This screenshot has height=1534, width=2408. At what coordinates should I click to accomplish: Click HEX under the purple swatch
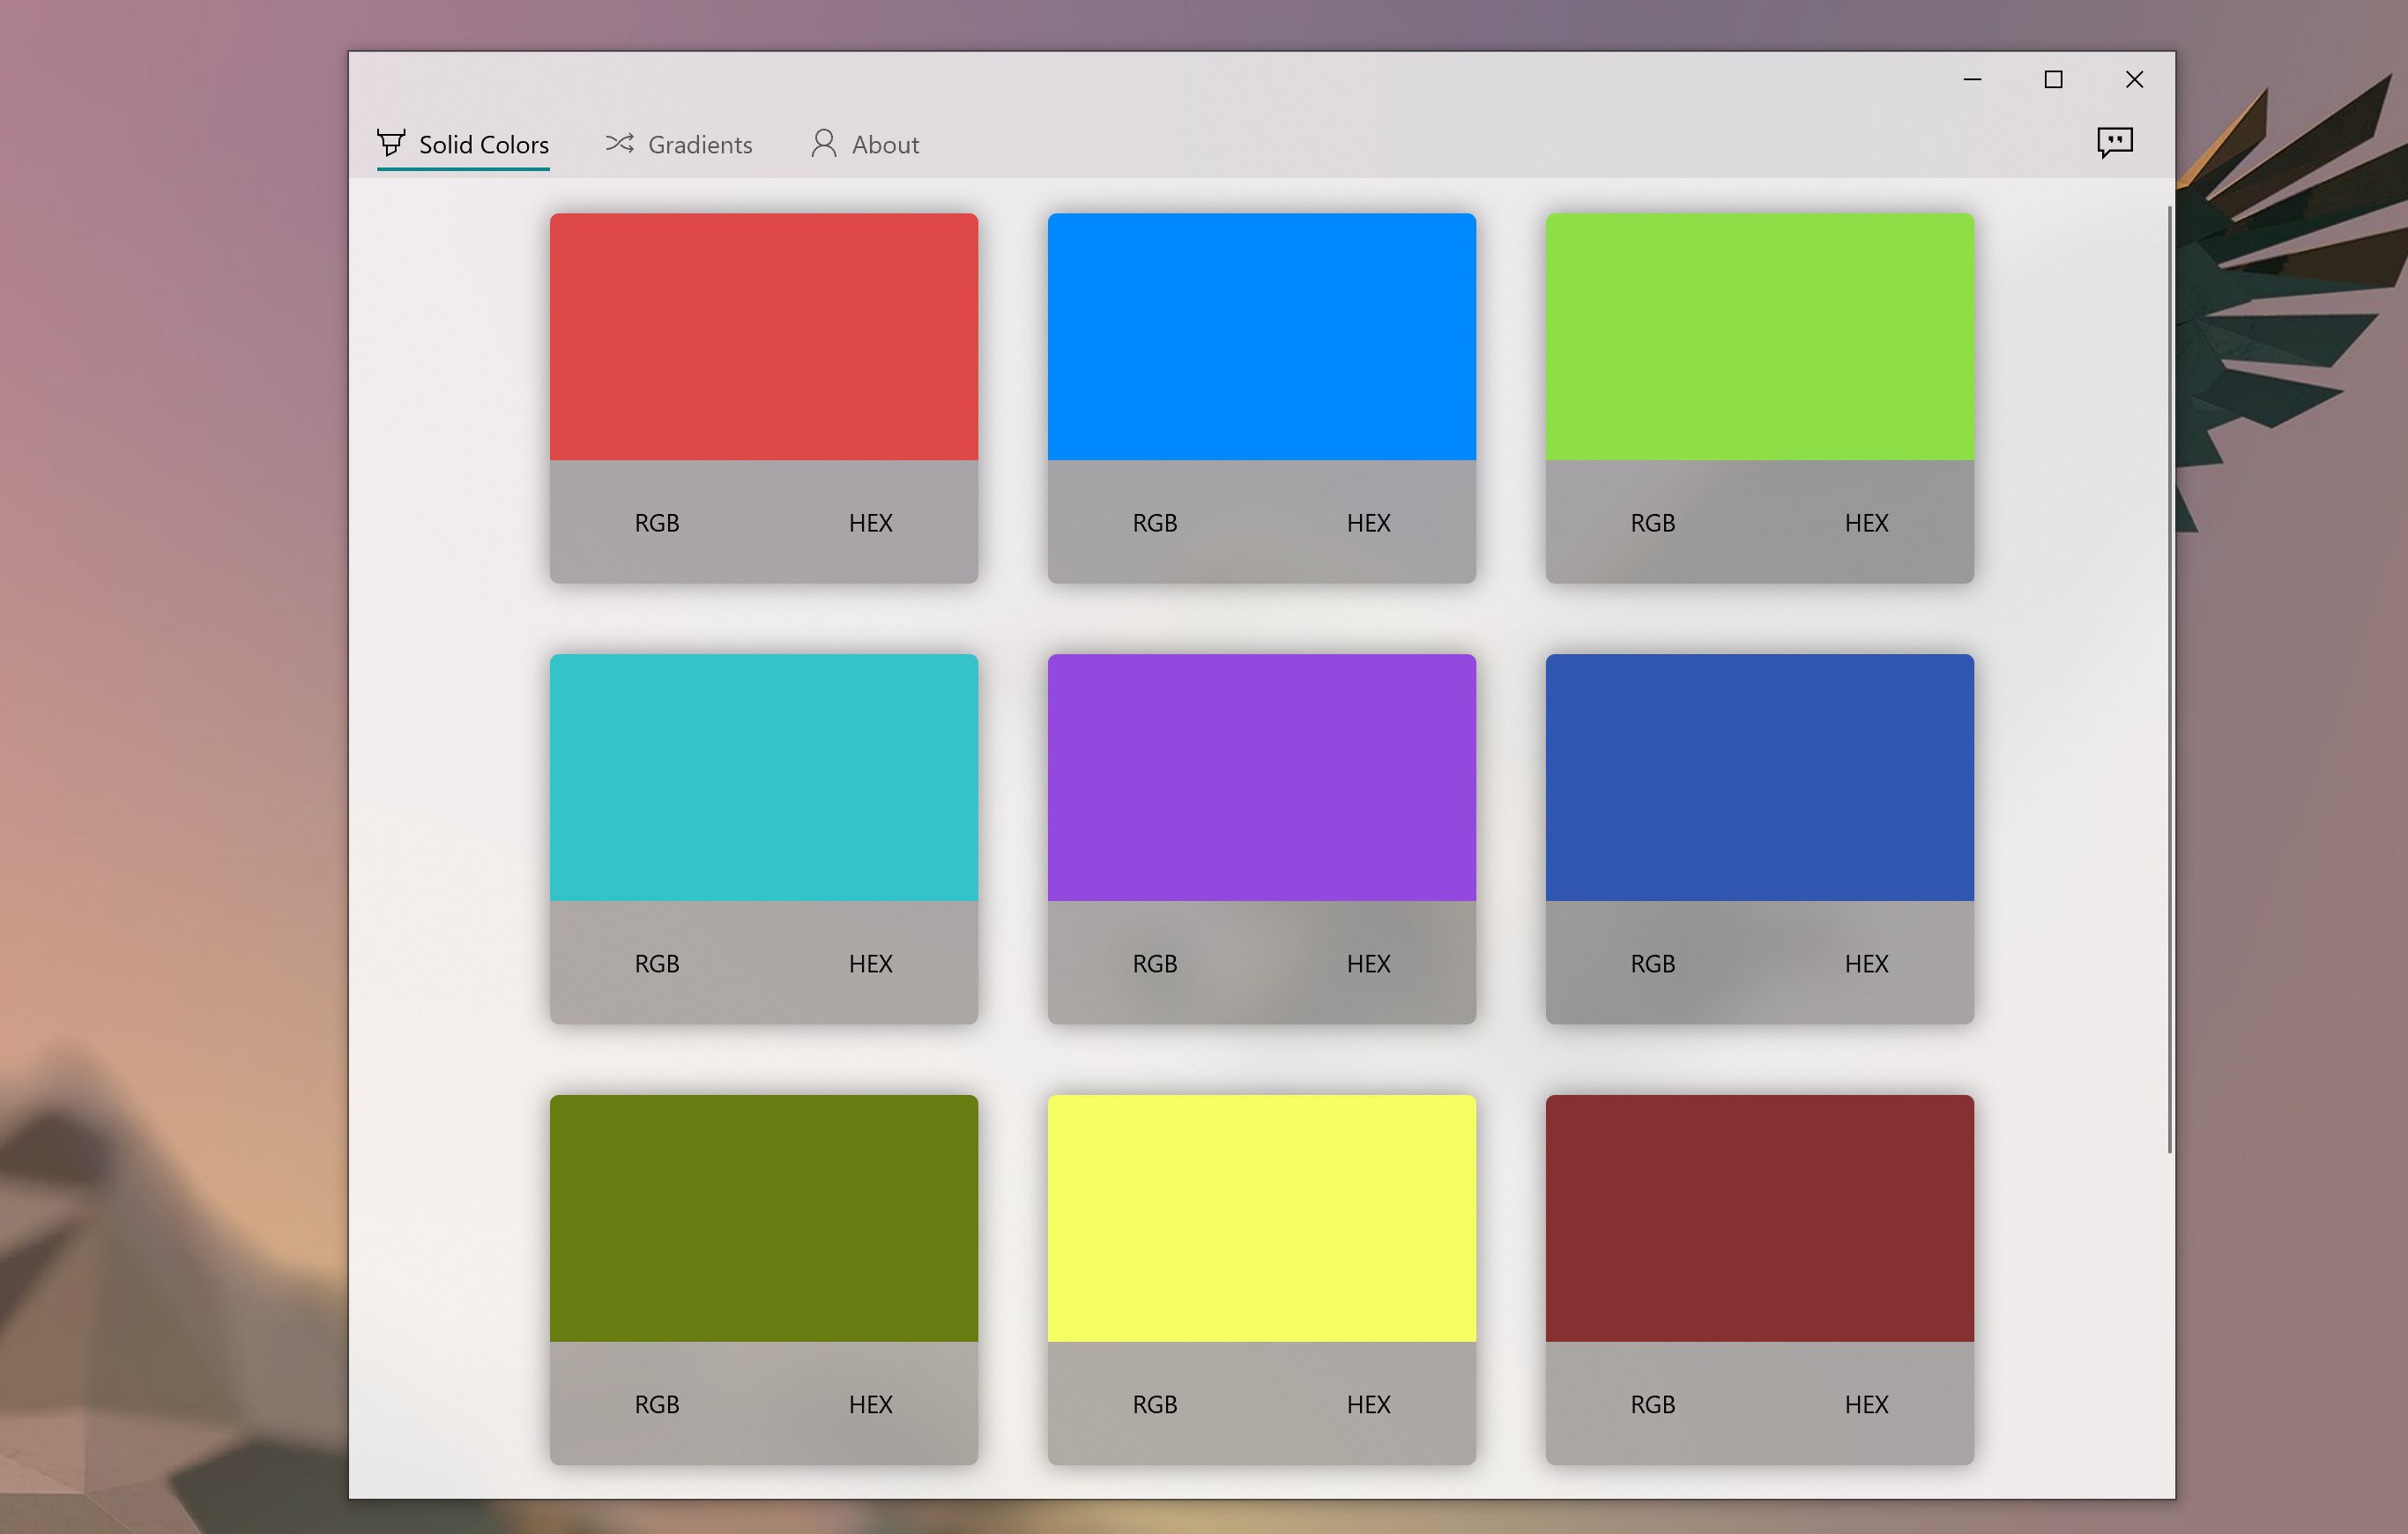click(1368, 964)
